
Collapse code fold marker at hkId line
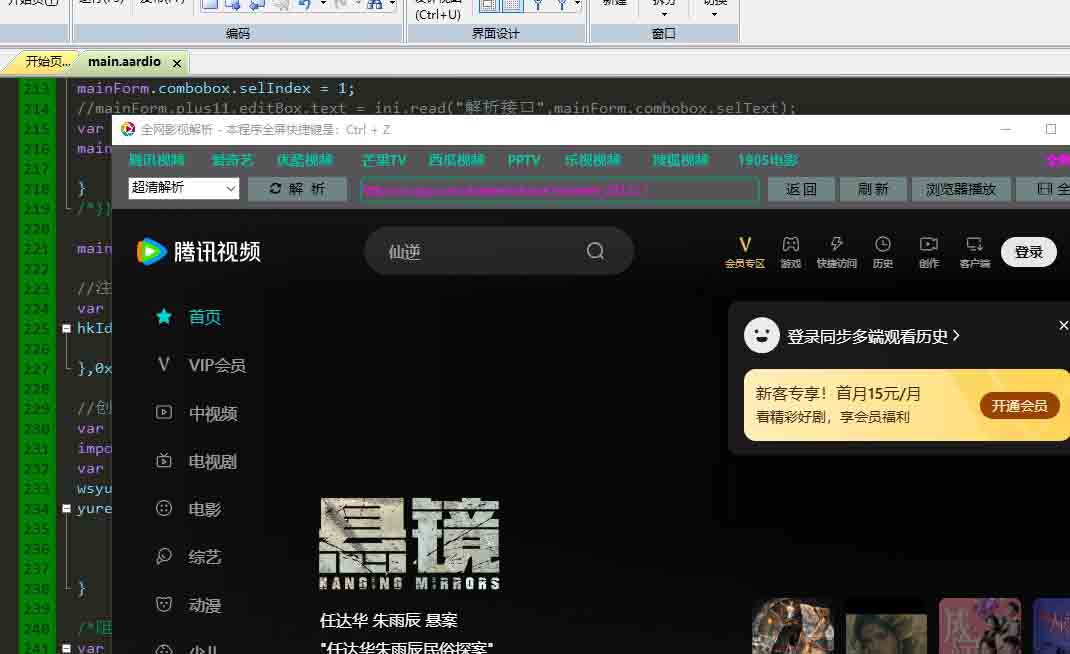coord(66,328)
